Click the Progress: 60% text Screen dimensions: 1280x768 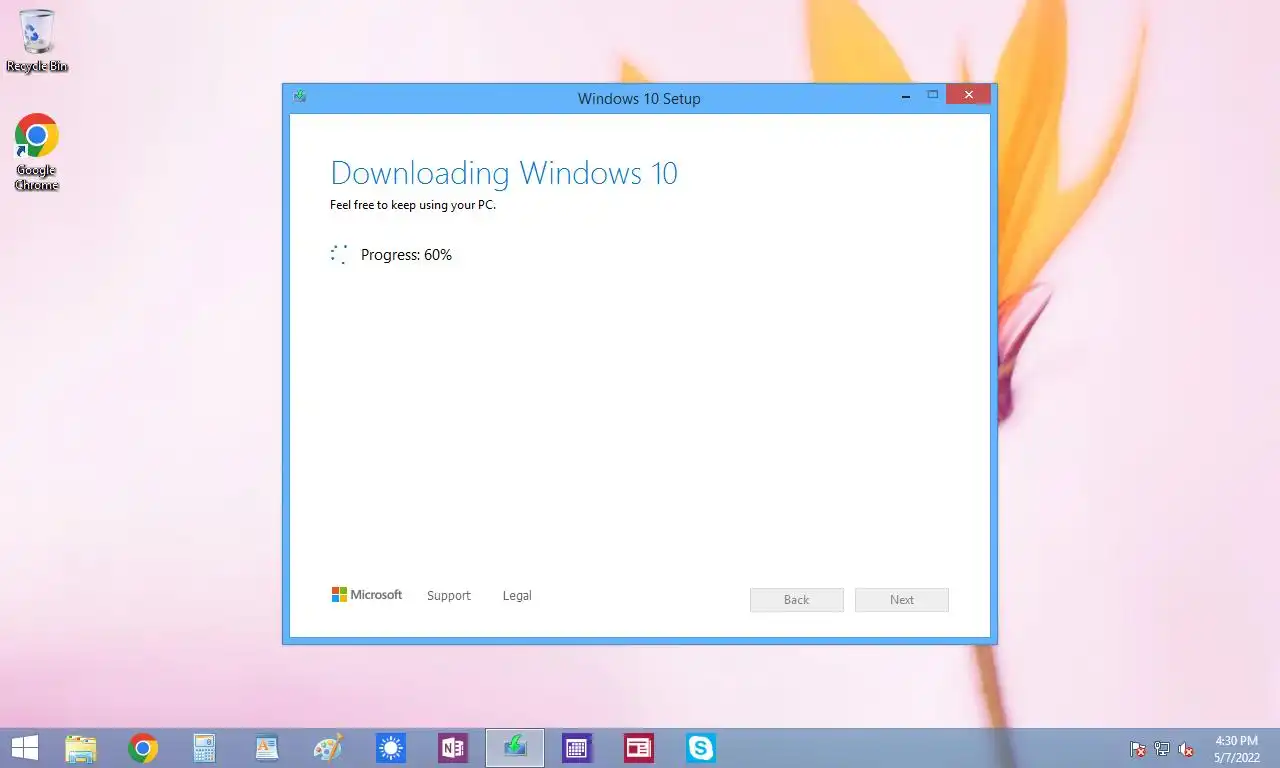[406, 255]
